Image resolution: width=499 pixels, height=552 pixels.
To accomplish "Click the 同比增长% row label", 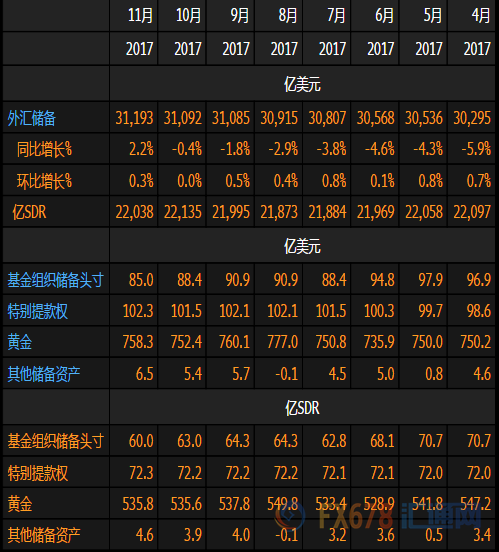I will [44, 149].
